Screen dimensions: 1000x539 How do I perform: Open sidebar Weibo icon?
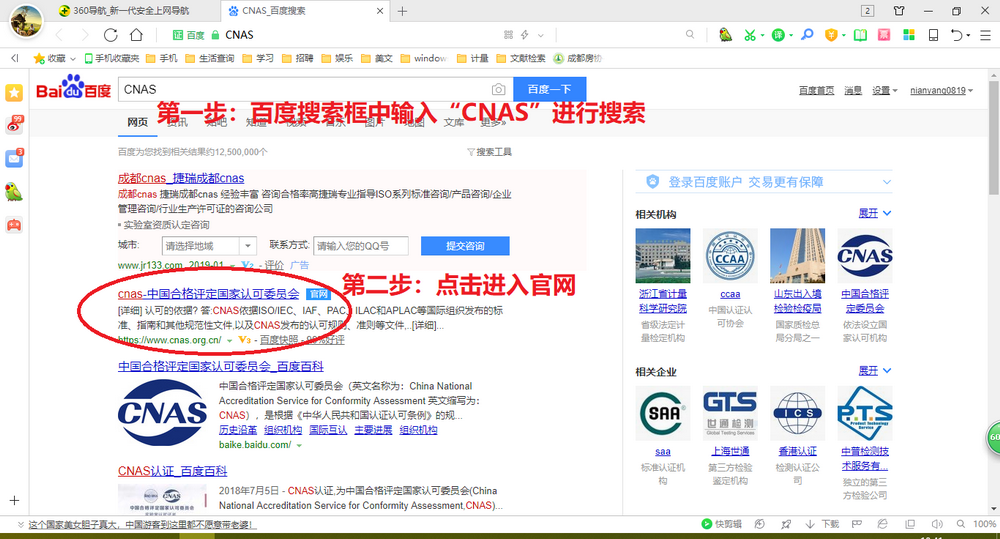14,124
